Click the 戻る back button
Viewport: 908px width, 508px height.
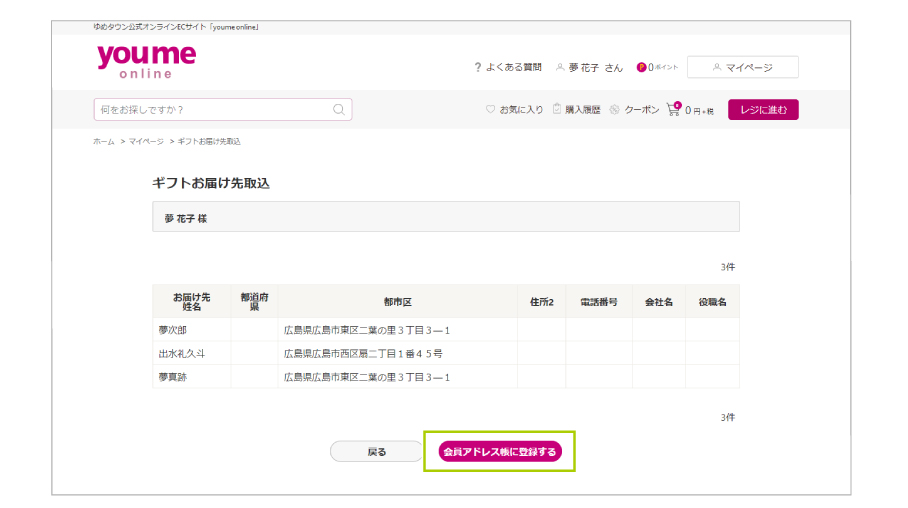pyautogui.click(x=376, y=451)
